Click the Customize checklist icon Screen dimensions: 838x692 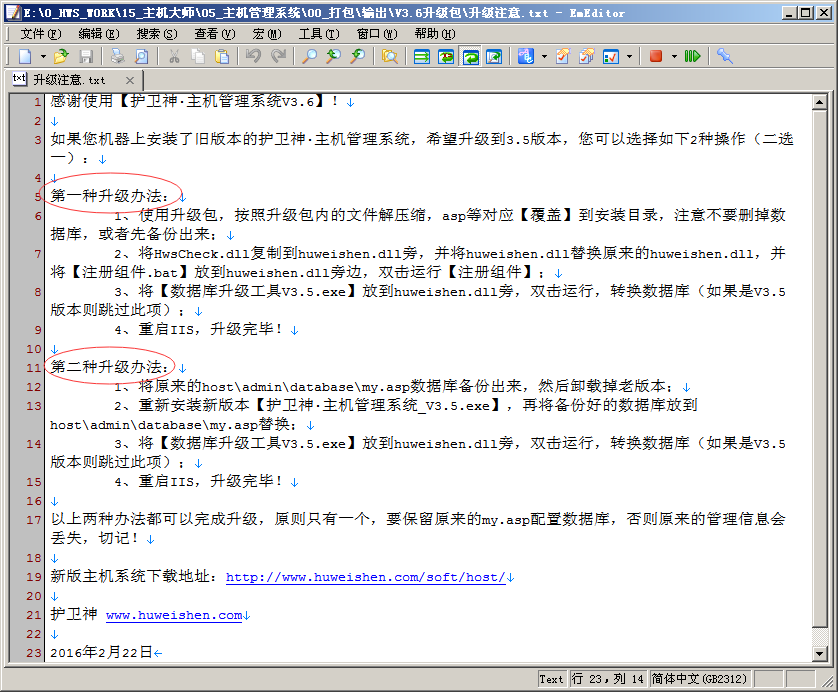(x=611, y=56)
